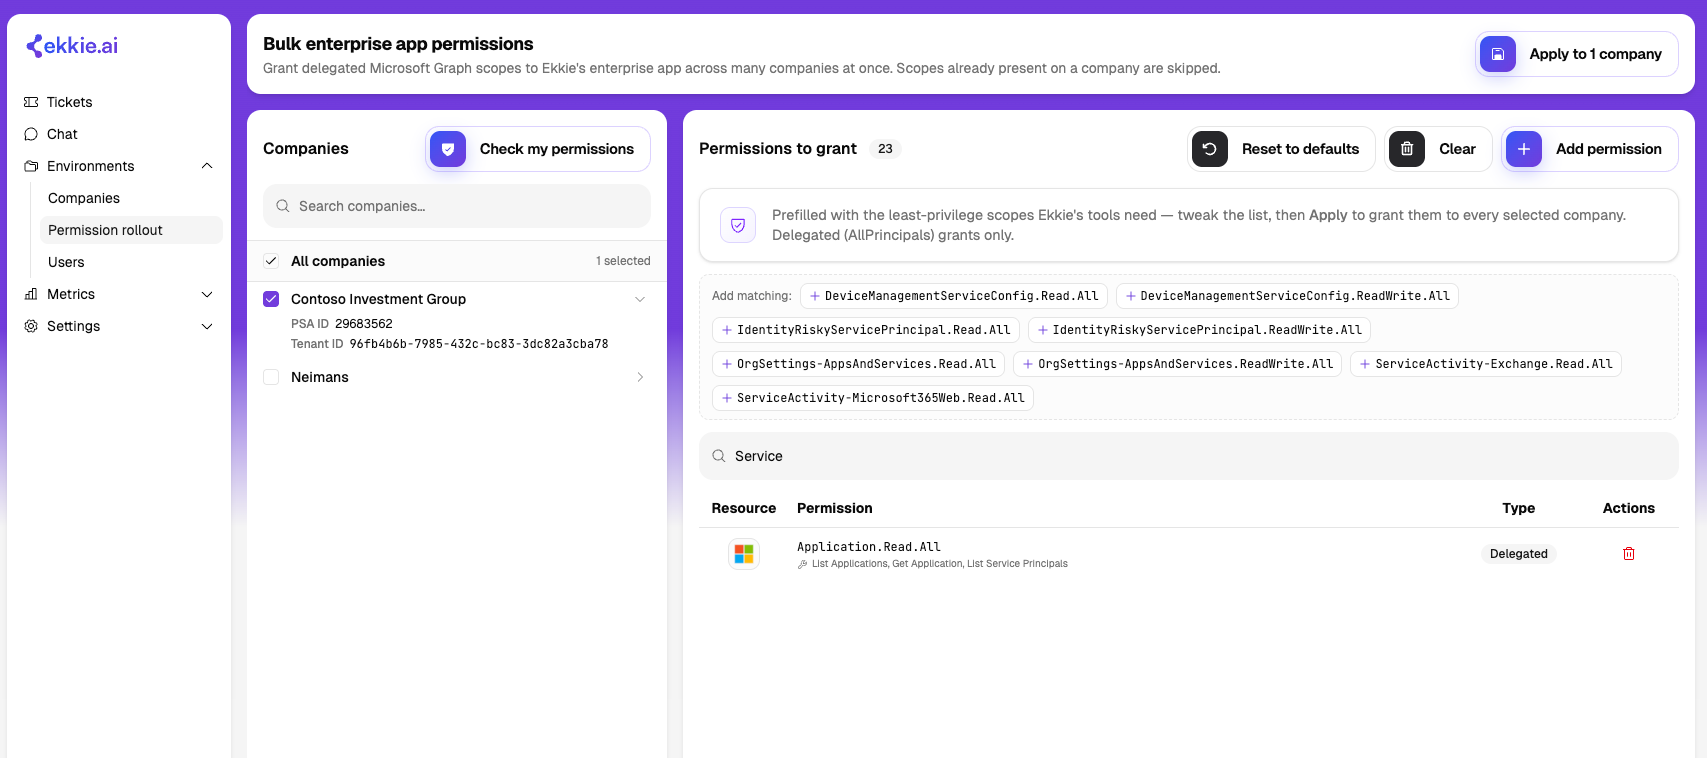Click the Resource column header
The width and height of the screenshot is (1707, 758).
coord(744,508)
